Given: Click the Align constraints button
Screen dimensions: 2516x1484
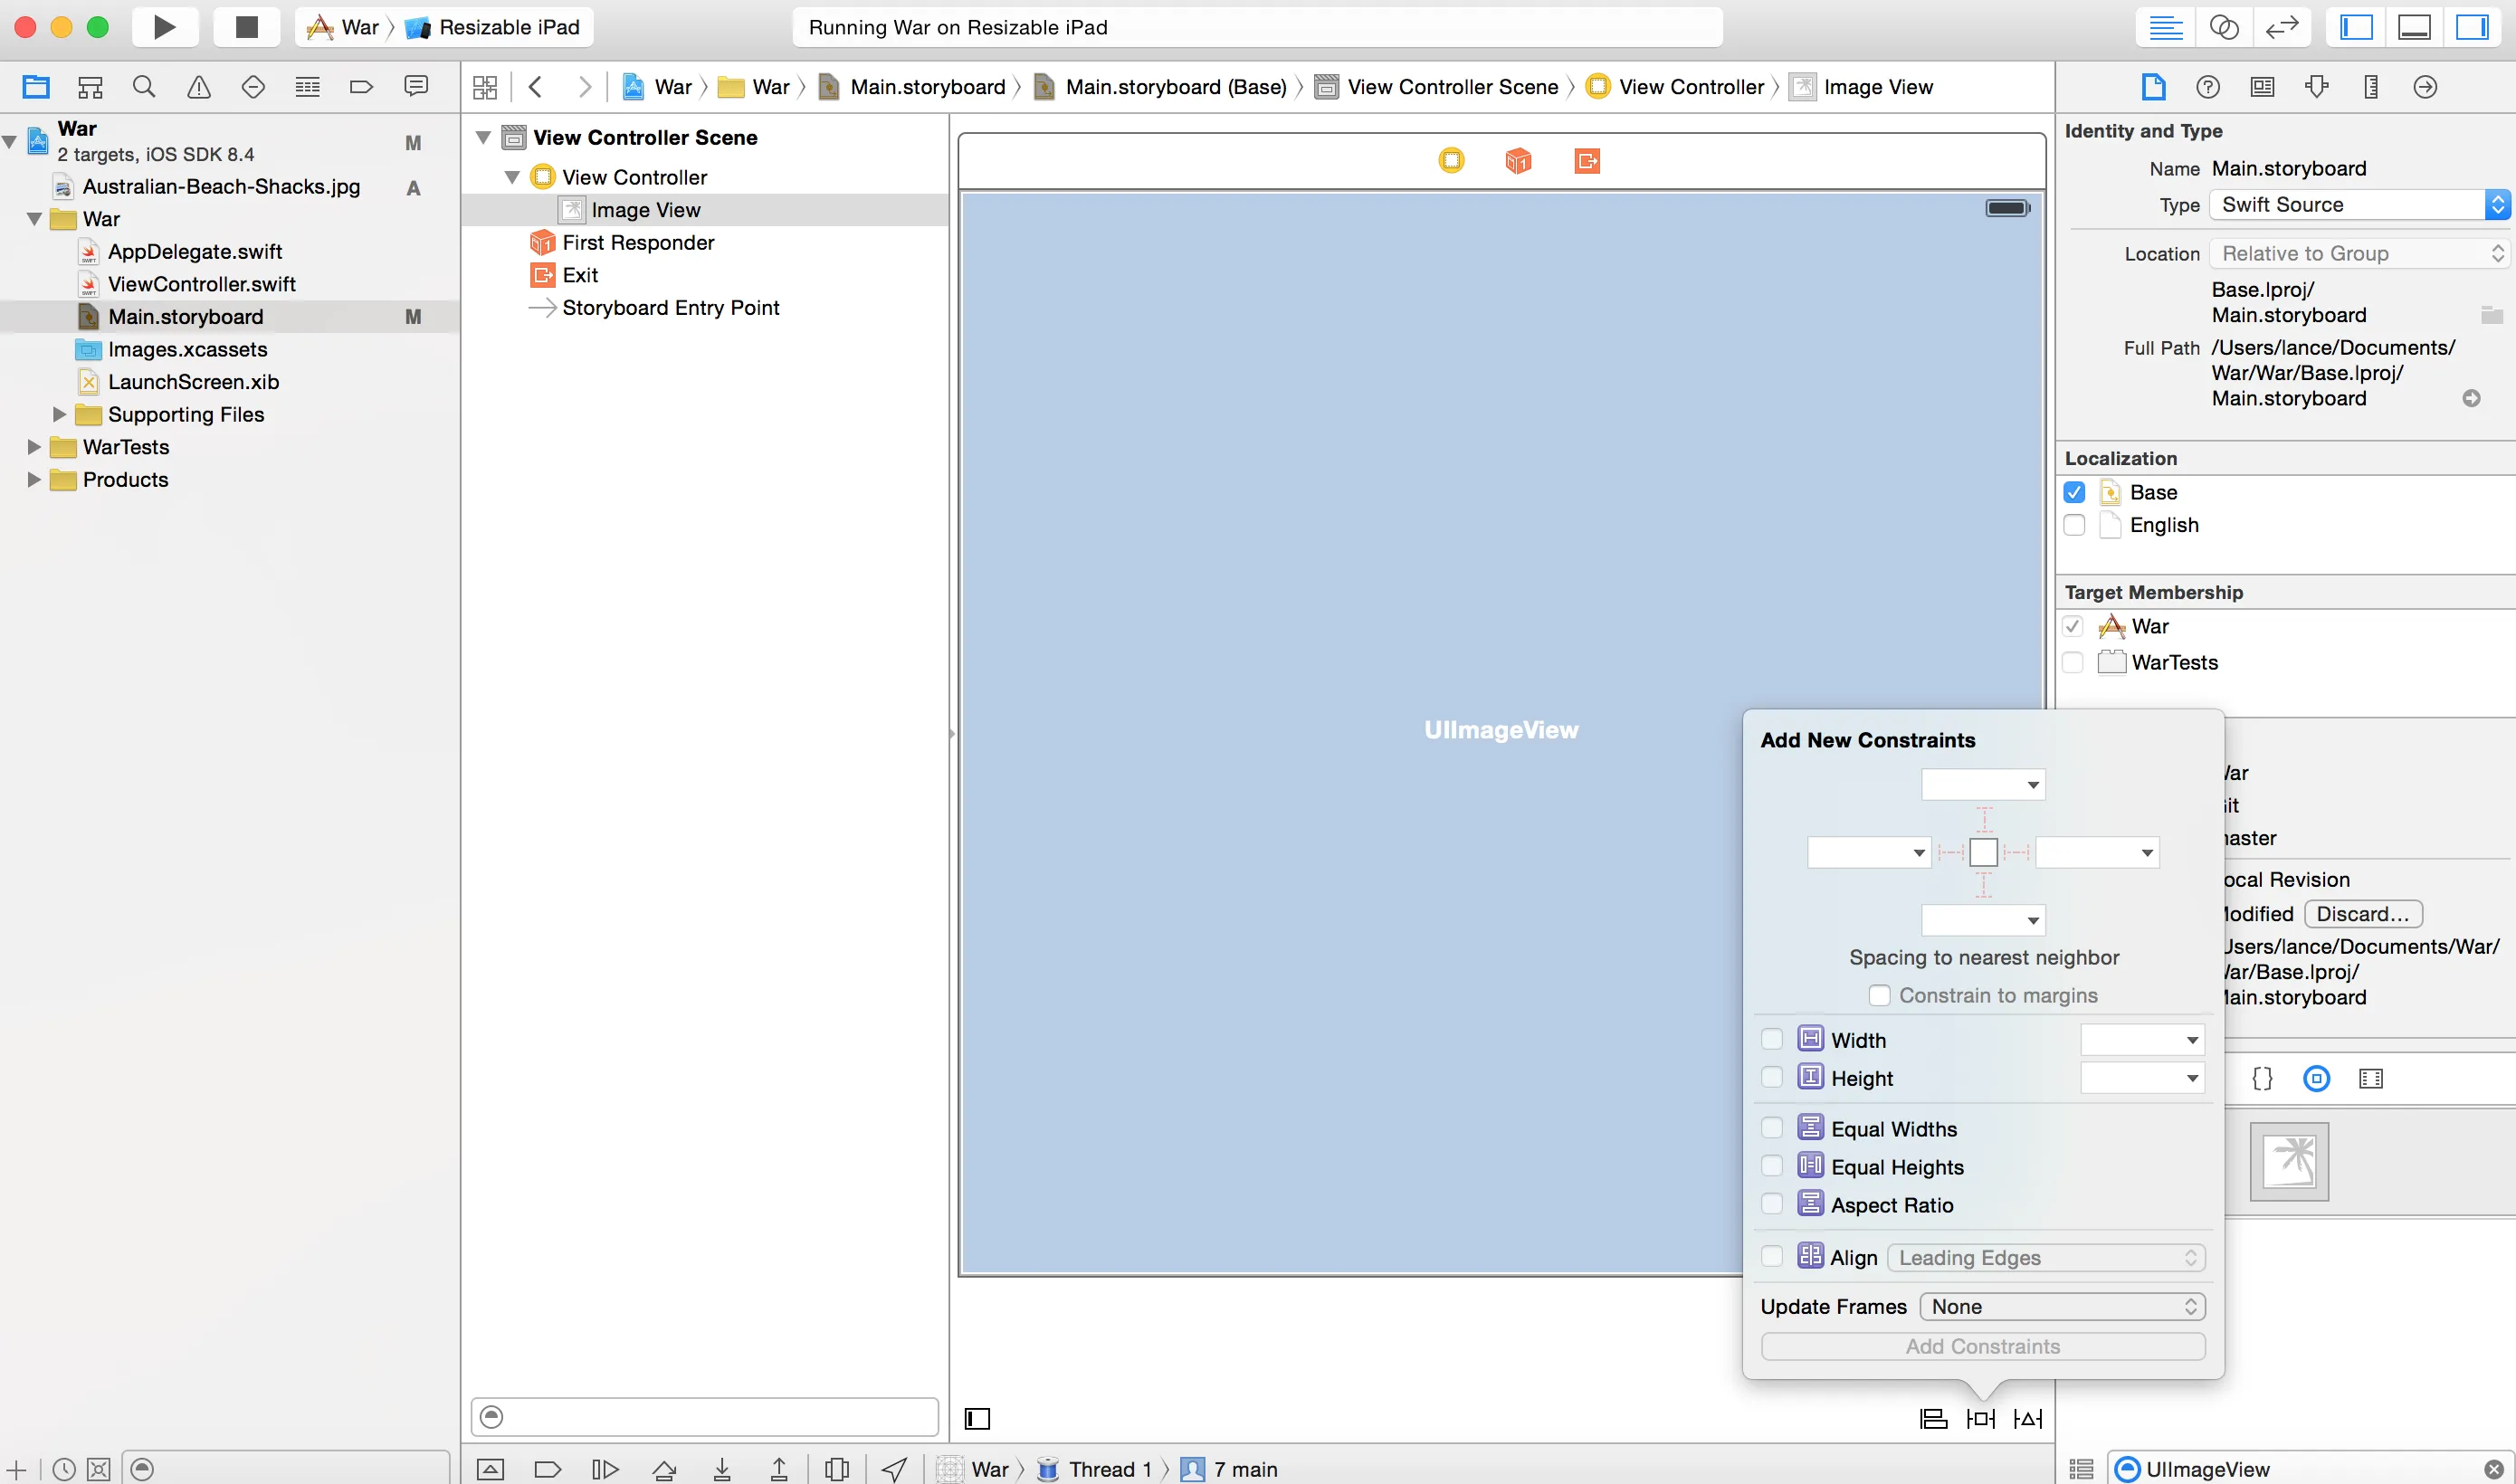Looking at the screenshot, I should (x=1933, y=1418).
